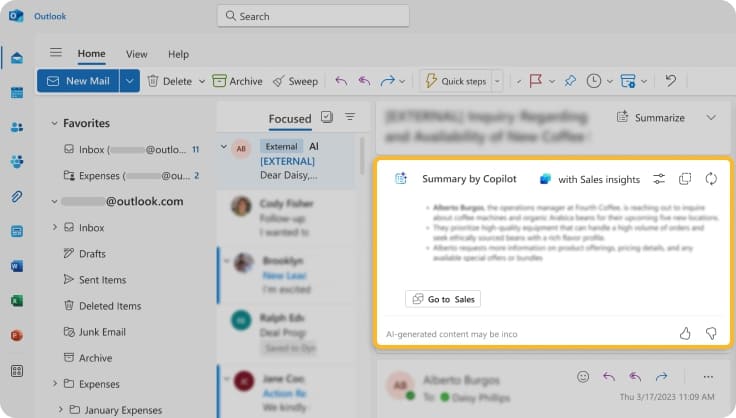Click the Quick steps button
The image size is (736, 418).
pos(456,81)
